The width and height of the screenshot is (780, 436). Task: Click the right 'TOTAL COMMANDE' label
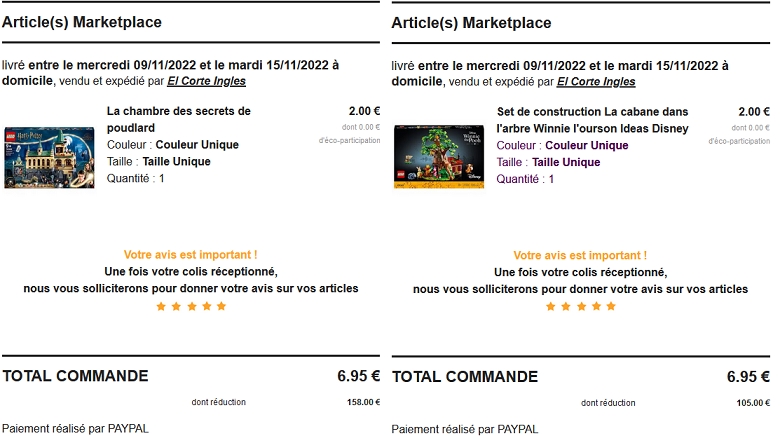tap(465, 377)
